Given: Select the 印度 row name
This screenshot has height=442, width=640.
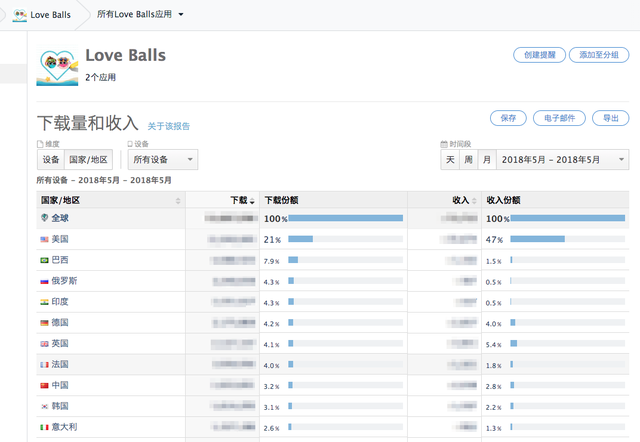Looking at the screenshot, I should (x=60, y=302).
